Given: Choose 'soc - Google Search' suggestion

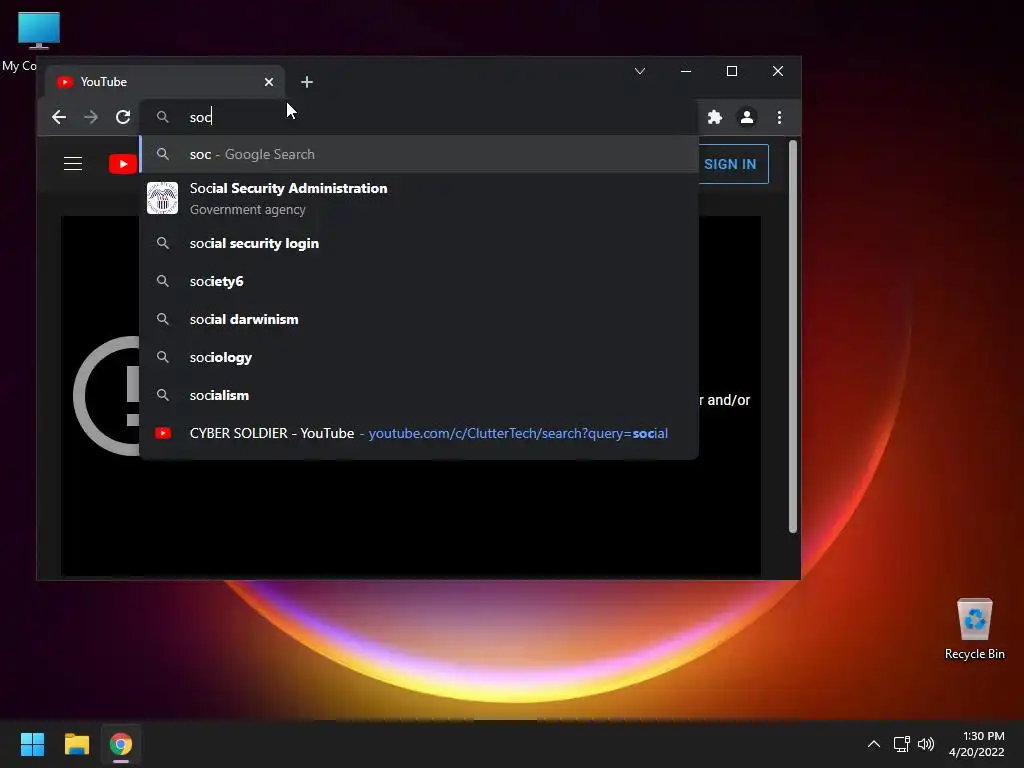Looking at the screenshot, I should tap(419, 154).
